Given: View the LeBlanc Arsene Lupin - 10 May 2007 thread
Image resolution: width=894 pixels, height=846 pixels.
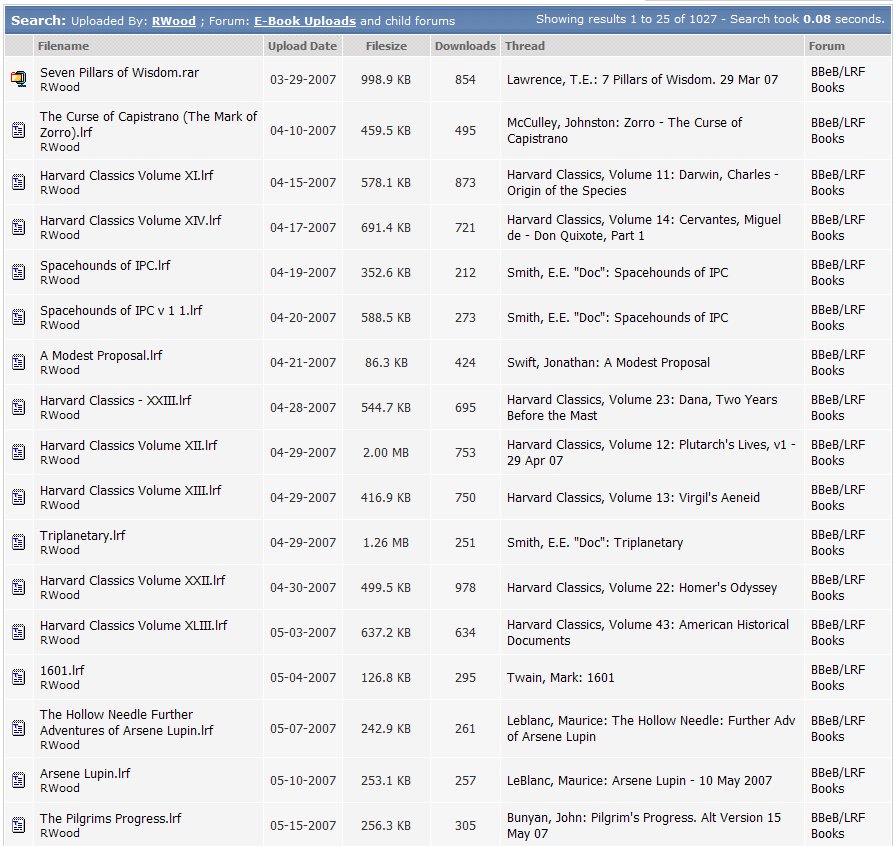Looking at the screenshot, I should coord(639,780).
